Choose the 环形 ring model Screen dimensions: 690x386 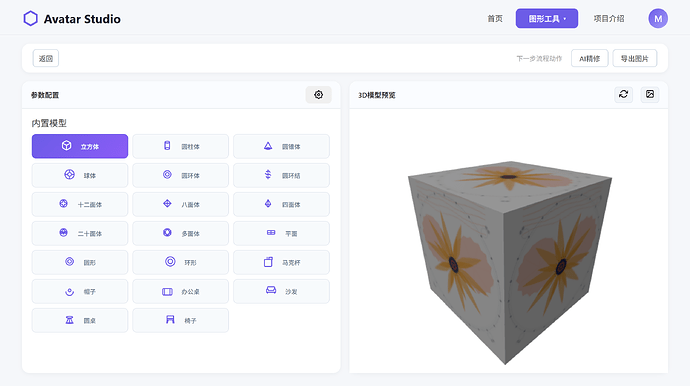click(180, 262)
